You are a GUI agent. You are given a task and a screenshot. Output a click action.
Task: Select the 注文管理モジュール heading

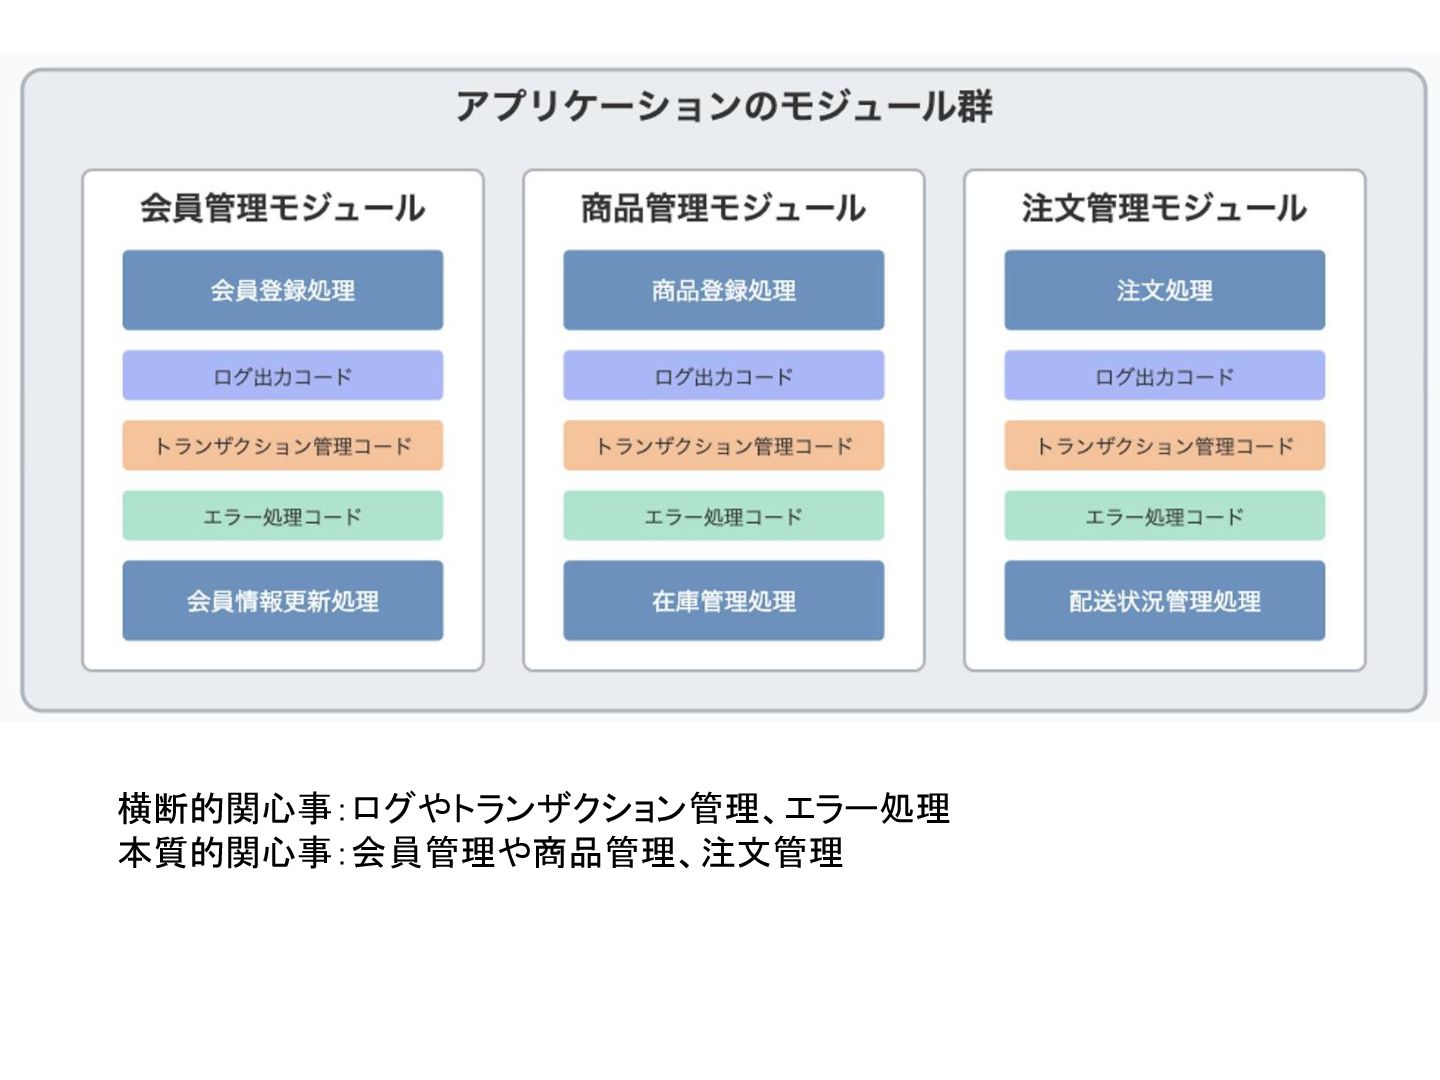point(1165,208)
